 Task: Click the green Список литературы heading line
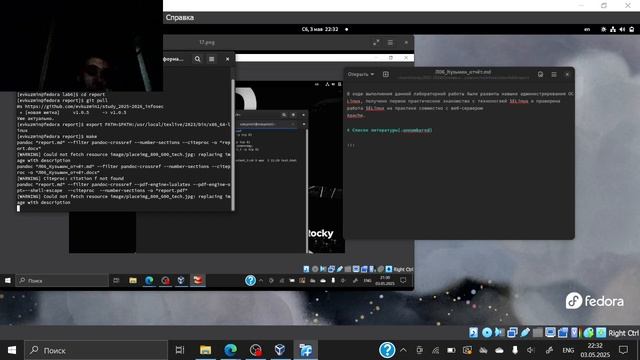pyautogui.click(x=389, y=130)
